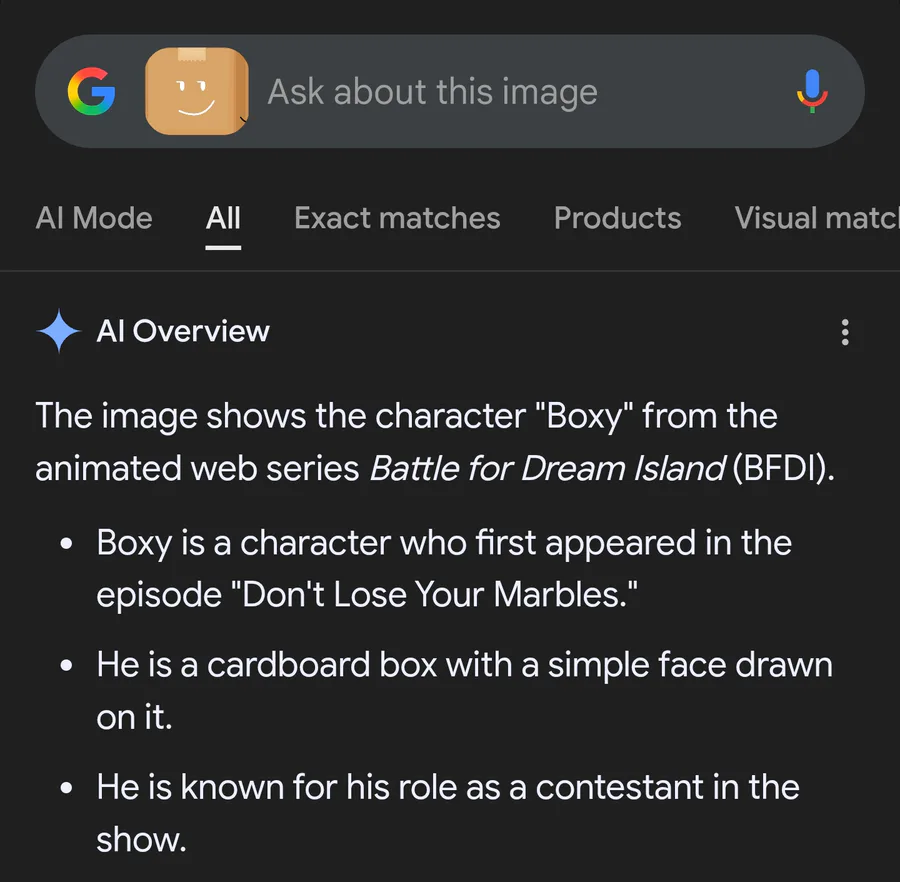Image resolution: width=900 pixels, height=882 pixels.
Task: Go to the Products tab
Action: click(x=617, y=218)
